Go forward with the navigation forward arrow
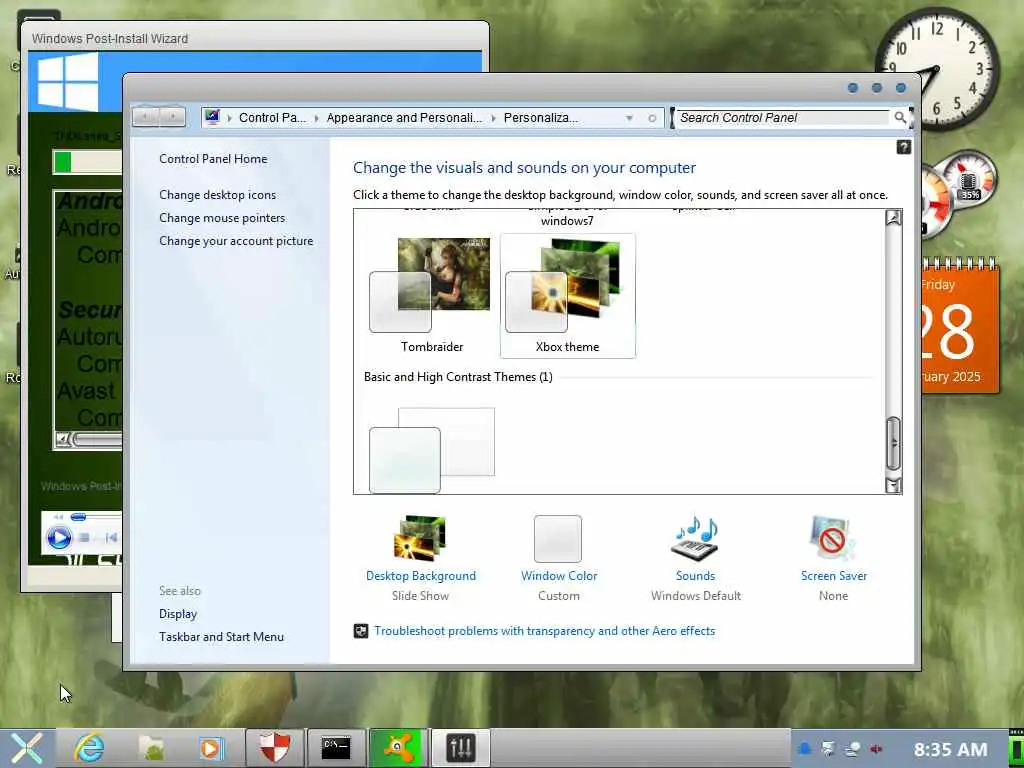This screenshot has height=768, width=1024. (172, 117)
